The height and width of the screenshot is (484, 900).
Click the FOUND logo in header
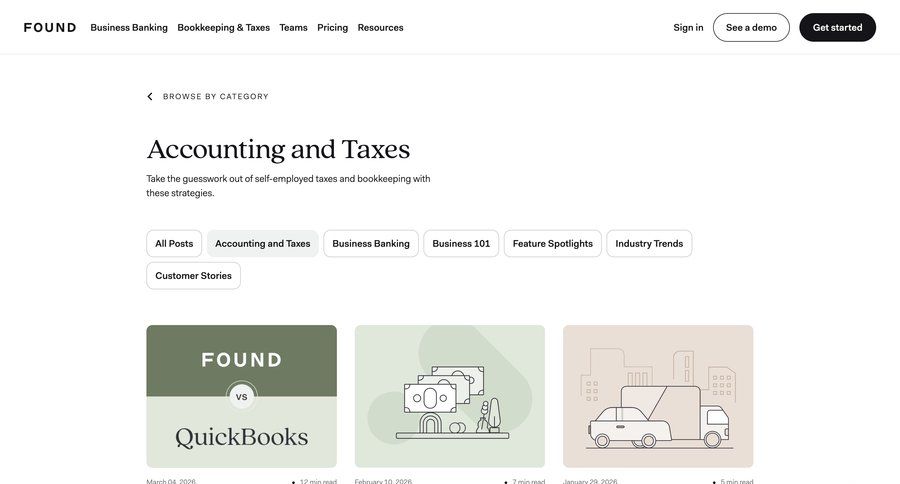pyautogui.click(x=50, y=28)
